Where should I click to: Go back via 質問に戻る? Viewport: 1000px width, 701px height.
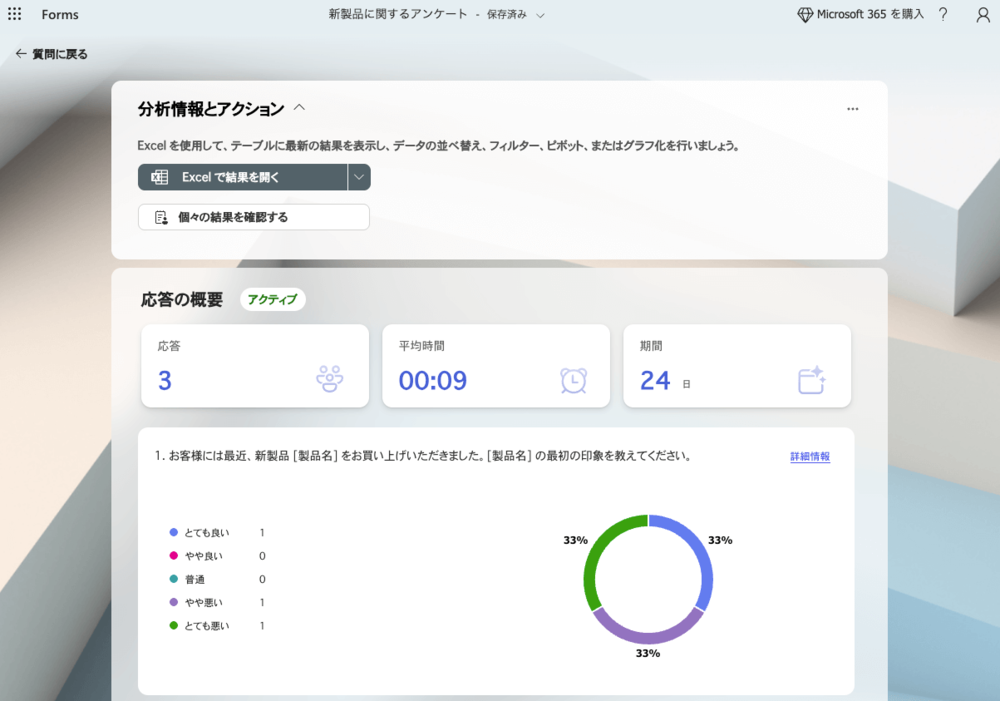point(51,54)
